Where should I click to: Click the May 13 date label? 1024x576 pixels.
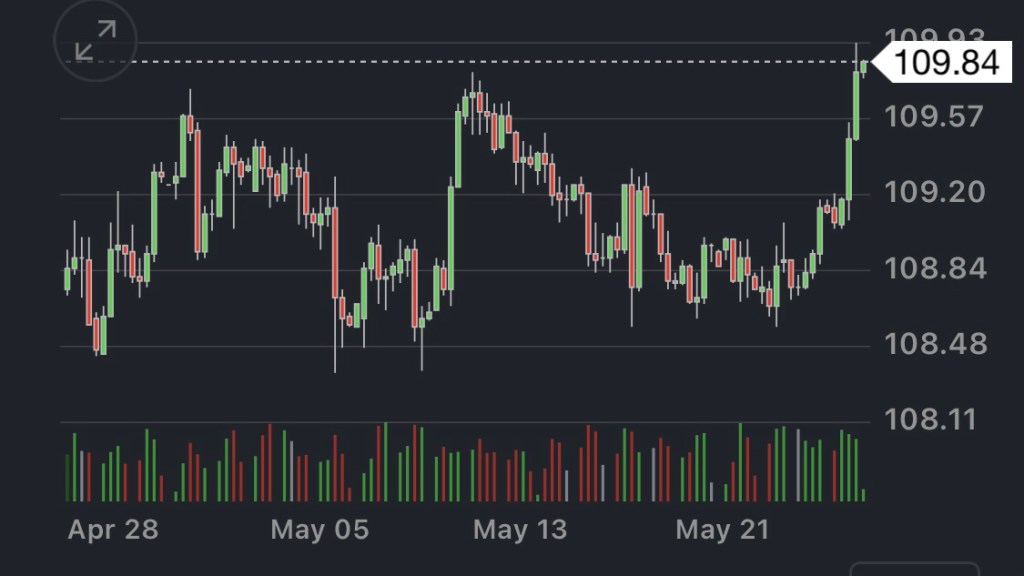(x=520, y=530)
